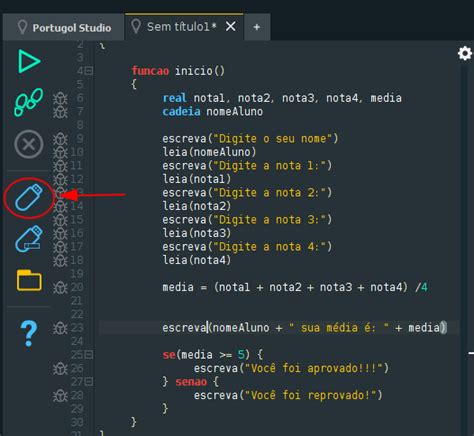Image resolution: width=474 pixels, height=436 pixels.
Task: Collapse the senao block at line 27
Action: click(x=89, y=382)
